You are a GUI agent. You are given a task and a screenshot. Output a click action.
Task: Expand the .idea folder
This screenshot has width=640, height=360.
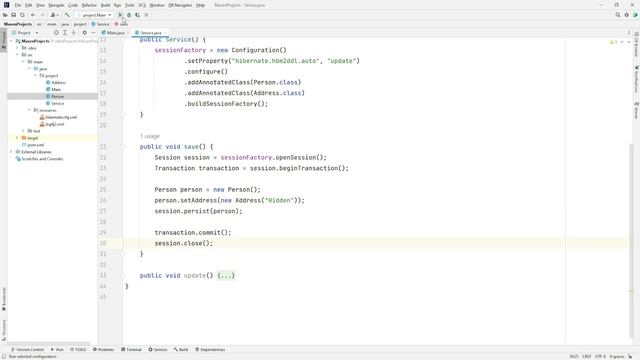coord(17,48)
